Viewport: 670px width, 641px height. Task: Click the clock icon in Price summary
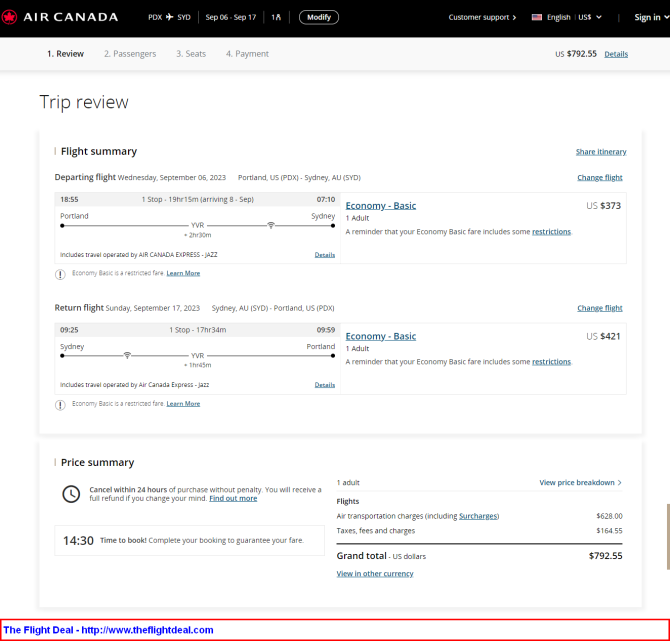point(71,494)
